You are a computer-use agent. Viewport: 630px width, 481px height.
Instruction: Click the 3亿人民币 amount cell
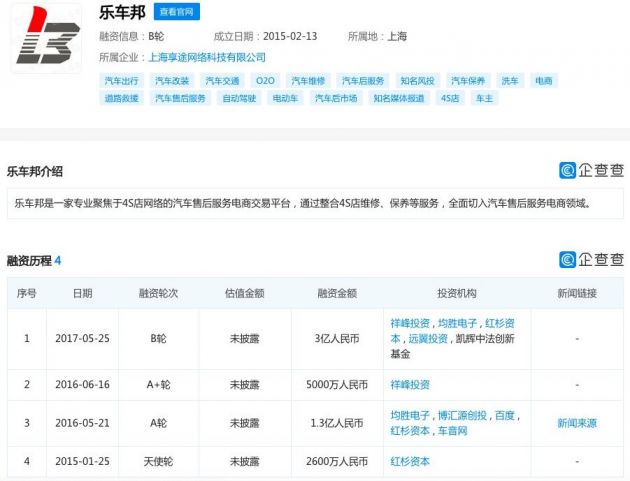coord(337,339)
